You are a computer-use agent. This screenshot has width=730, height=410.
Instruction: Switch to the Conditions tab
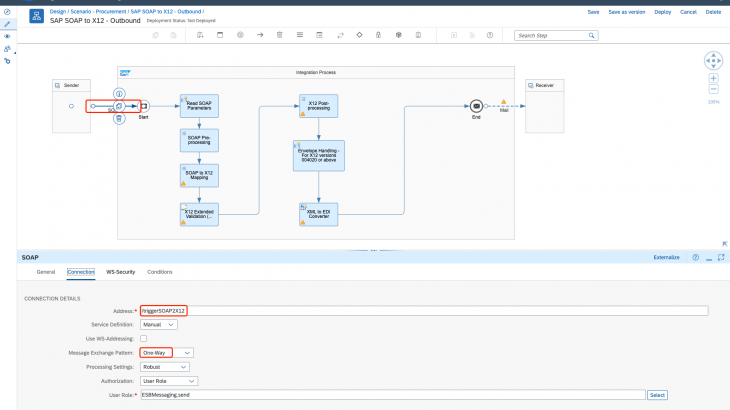pyautogui.click(x=160, y=272)
